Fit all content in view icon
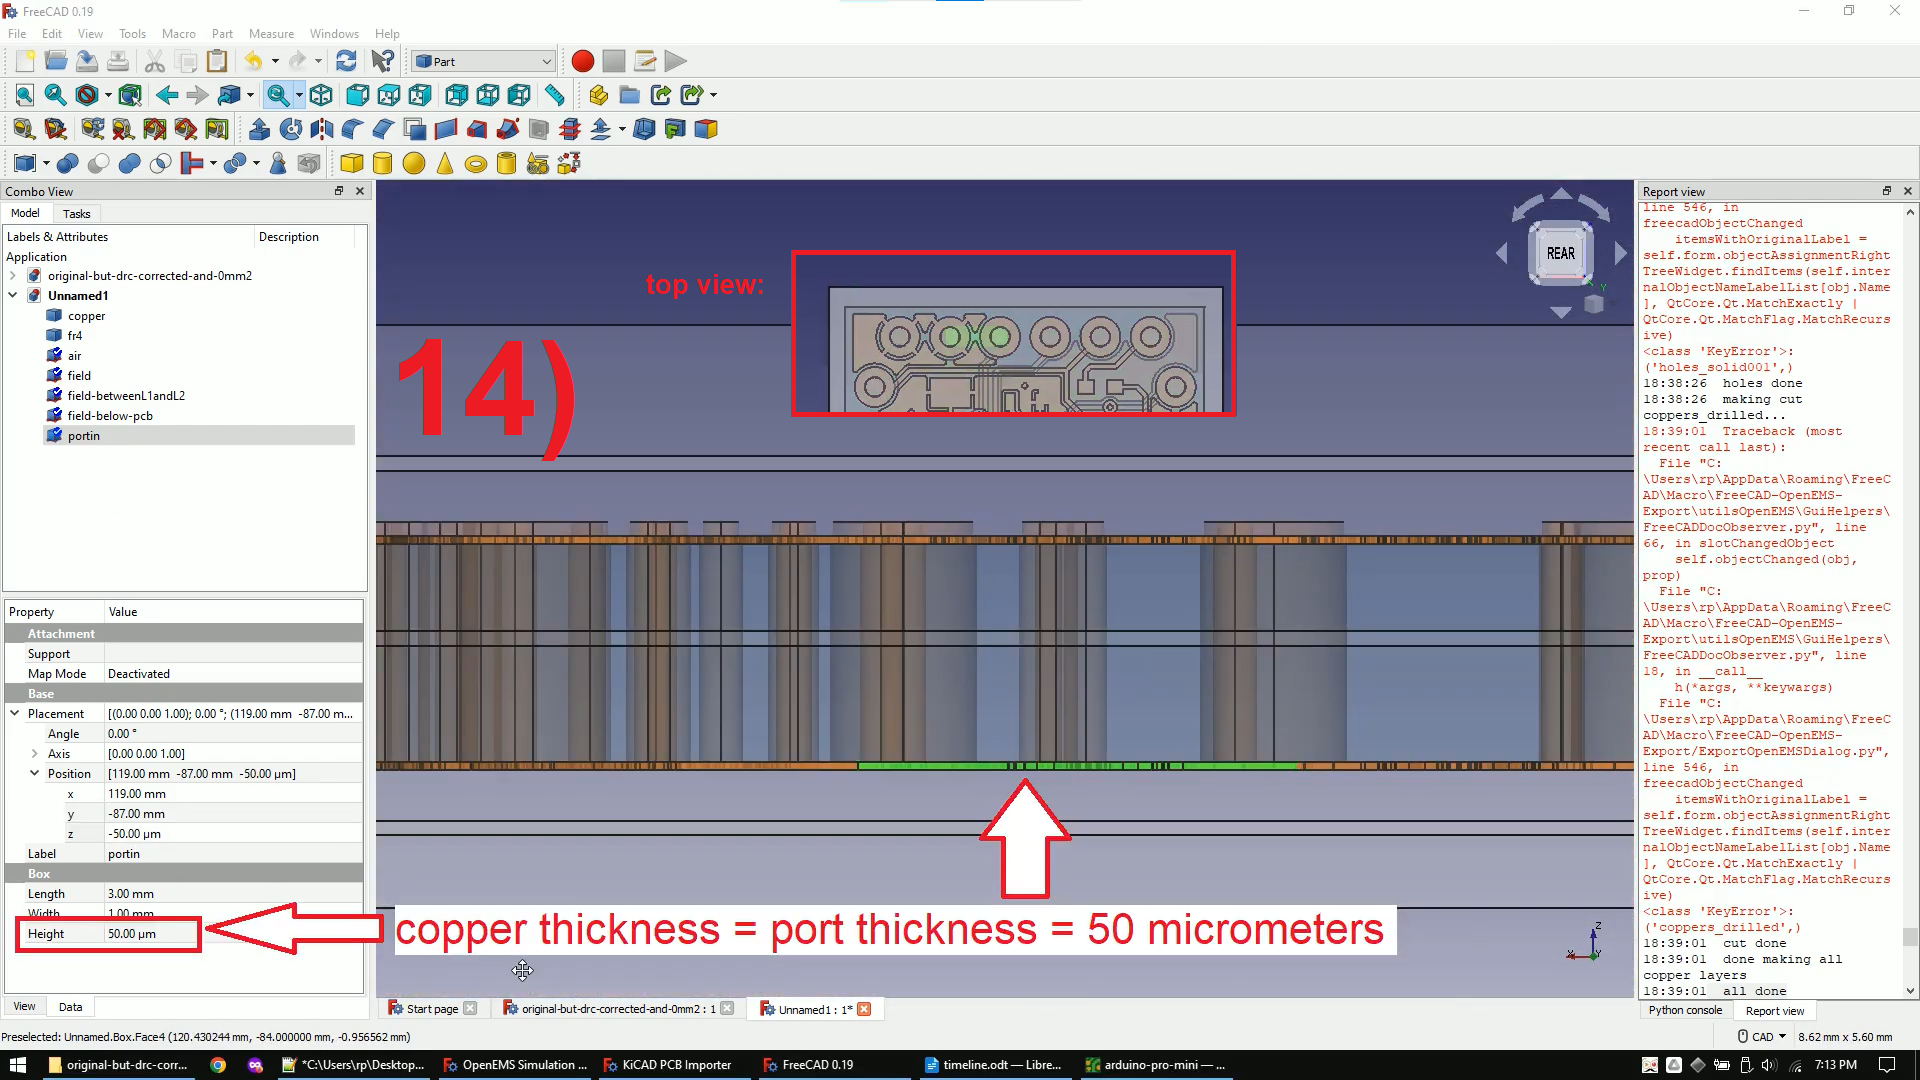 [x=25, y=95]
